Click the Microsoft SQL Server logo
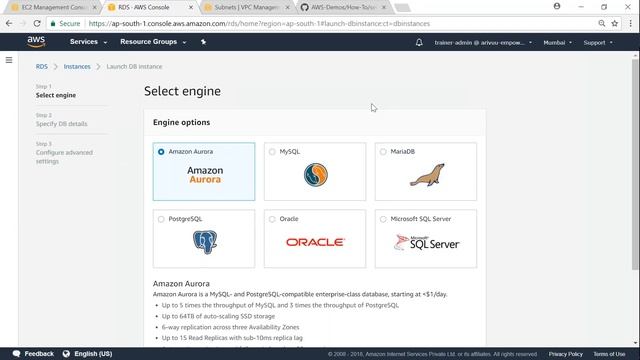Screen dimensions: 640x360 pos(427,243)
